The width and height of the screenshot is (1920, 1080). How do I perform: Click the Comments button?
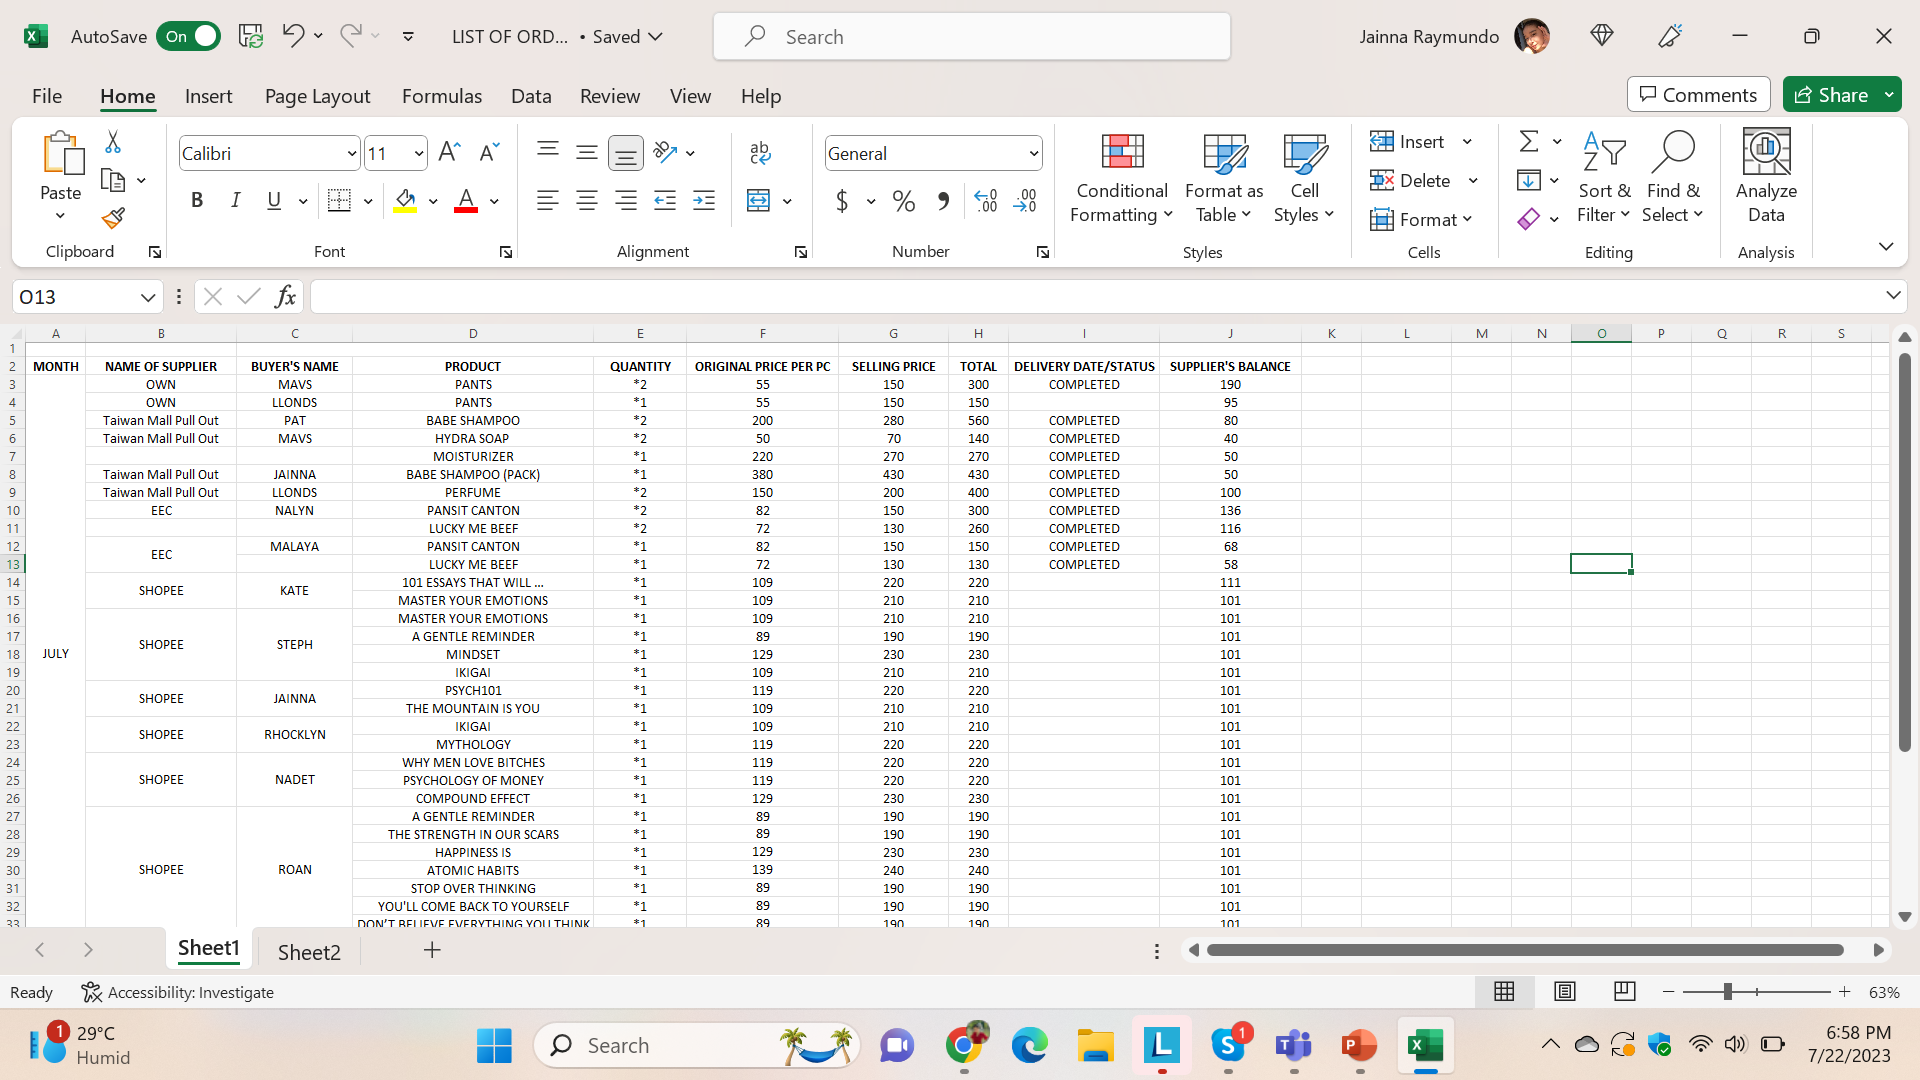1698,95
